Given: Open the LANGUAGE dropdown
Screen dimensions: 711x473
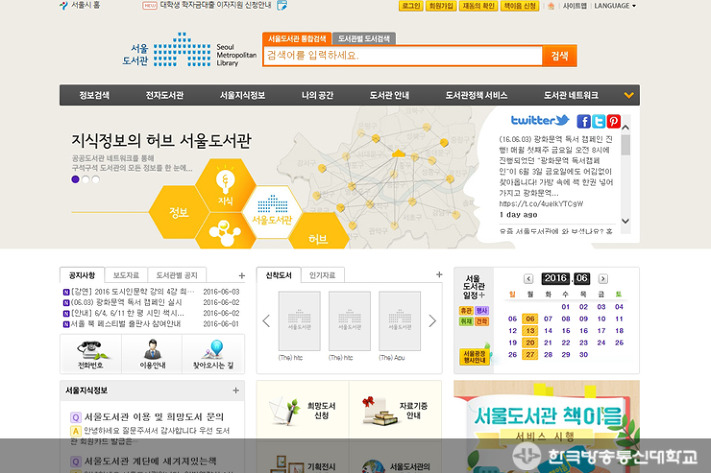Looking at the screenshot, I should tap(615, 6).
